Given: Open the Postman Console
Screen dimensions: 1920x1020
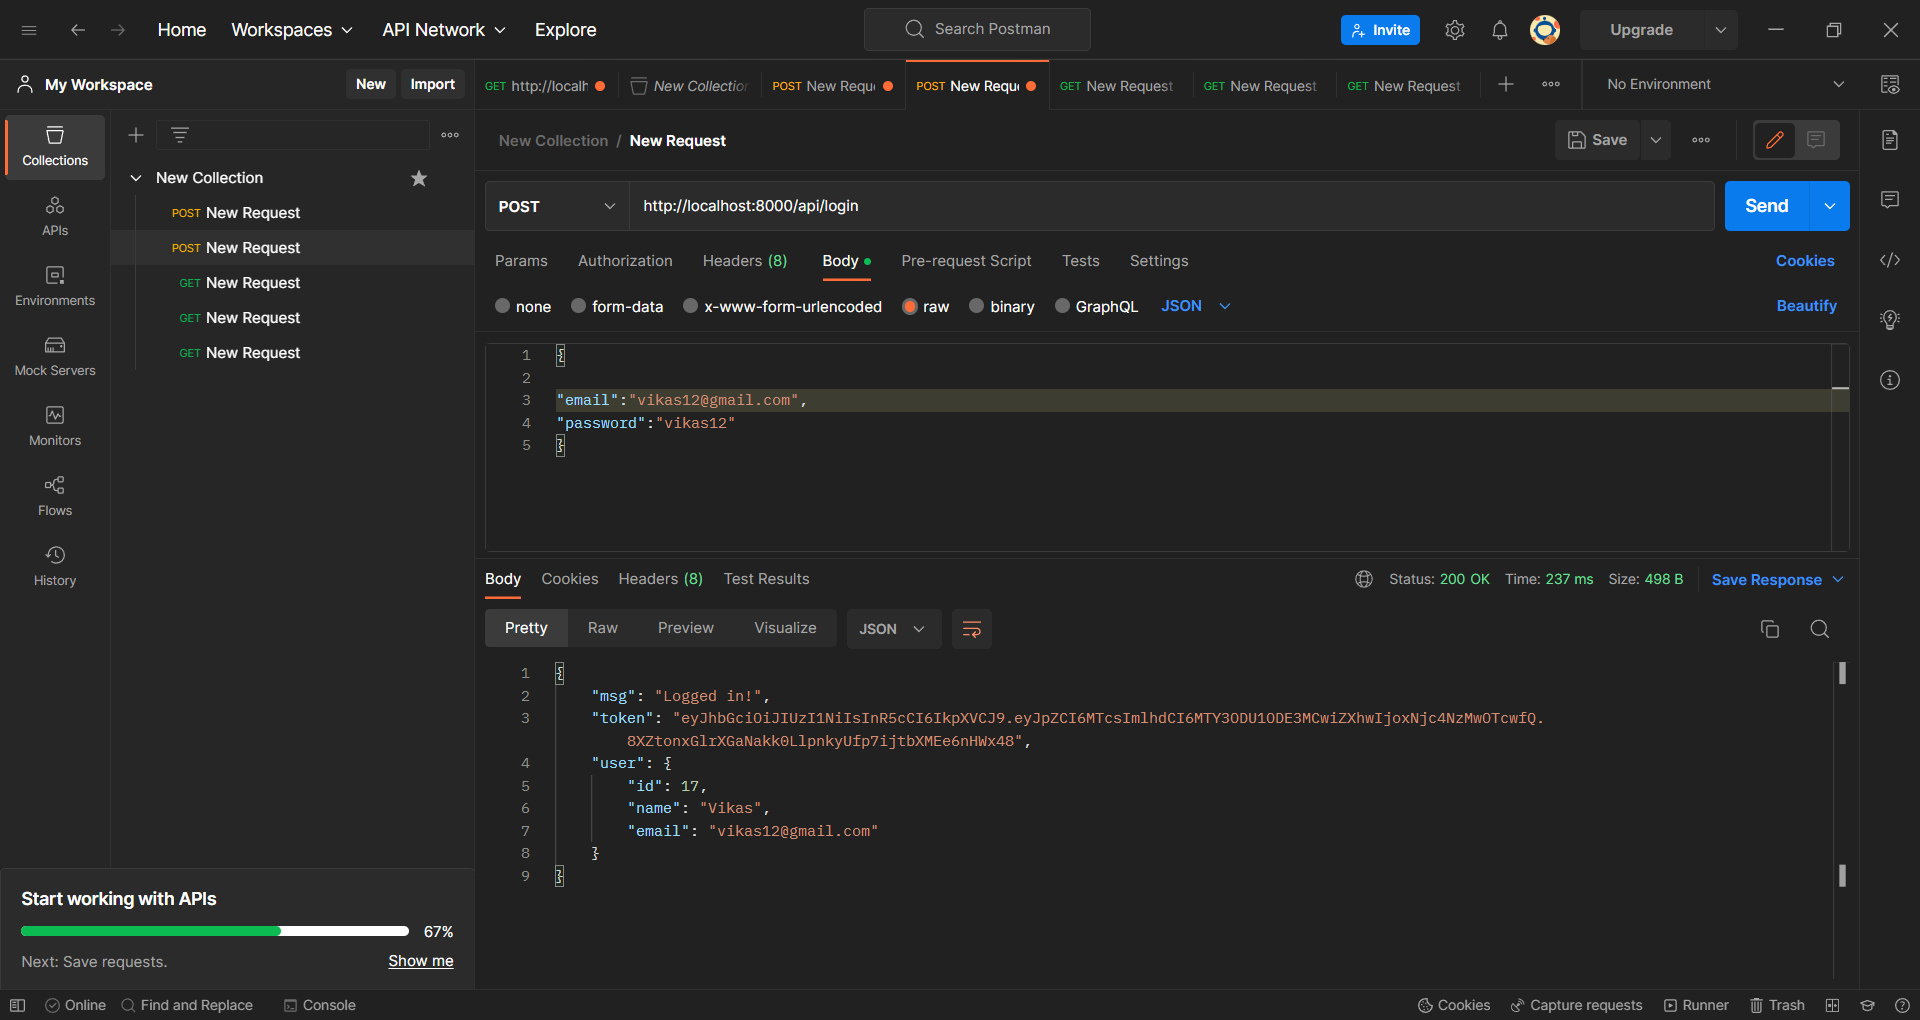Looking at the screenshot, I should click(319, 1005).
